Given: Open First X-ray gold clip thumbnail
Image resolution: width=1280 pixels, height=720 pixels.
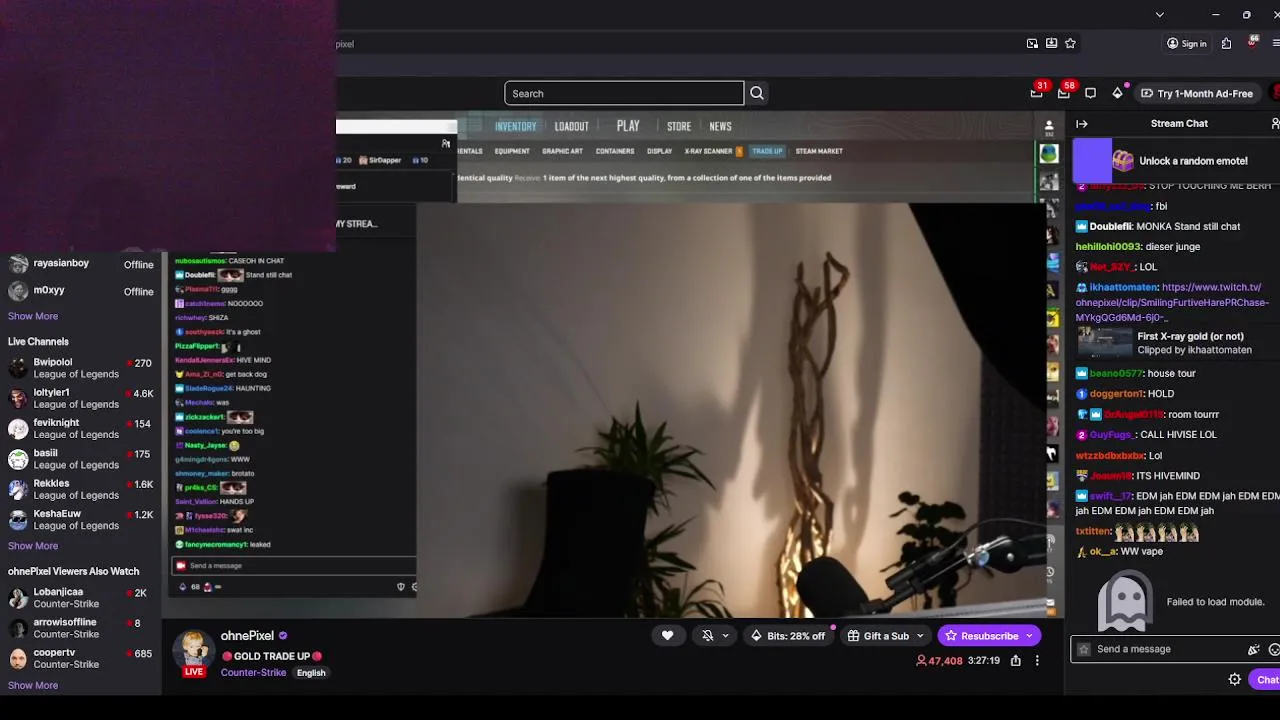Looking at the screenshot, I should point(1104,343).
